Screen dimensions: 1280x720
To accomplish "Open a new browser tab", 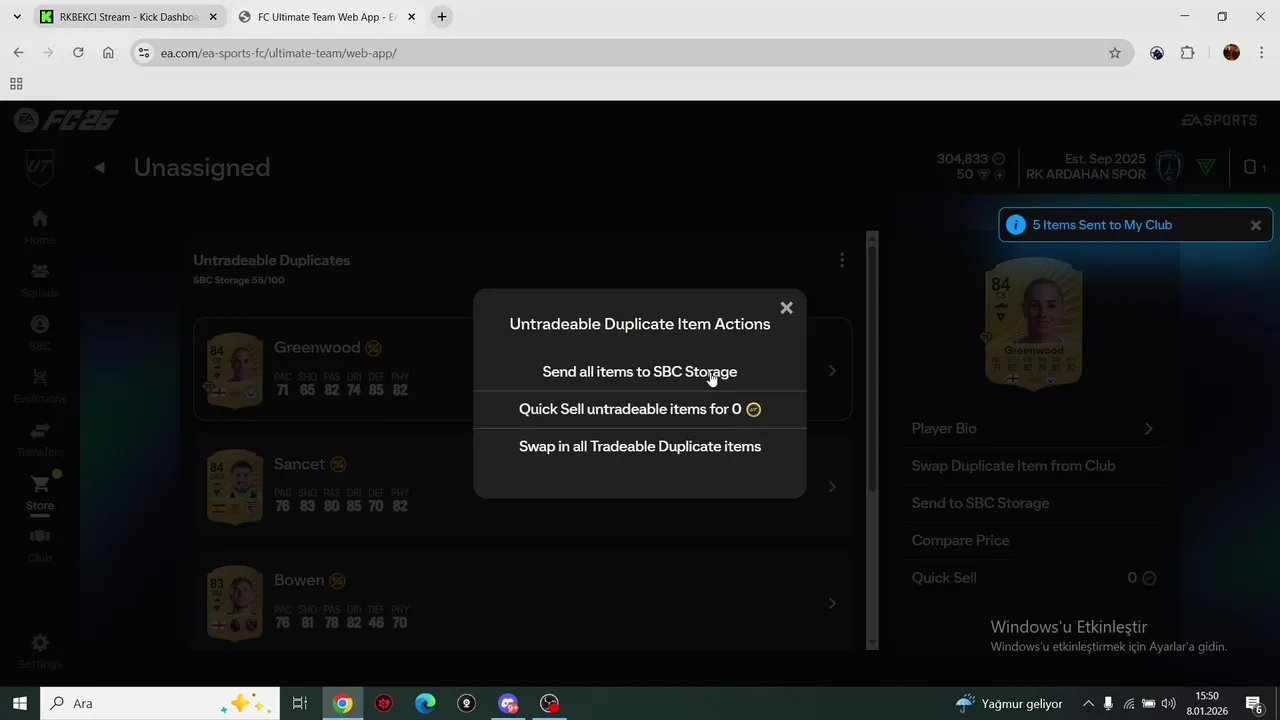I will (442, 17).
